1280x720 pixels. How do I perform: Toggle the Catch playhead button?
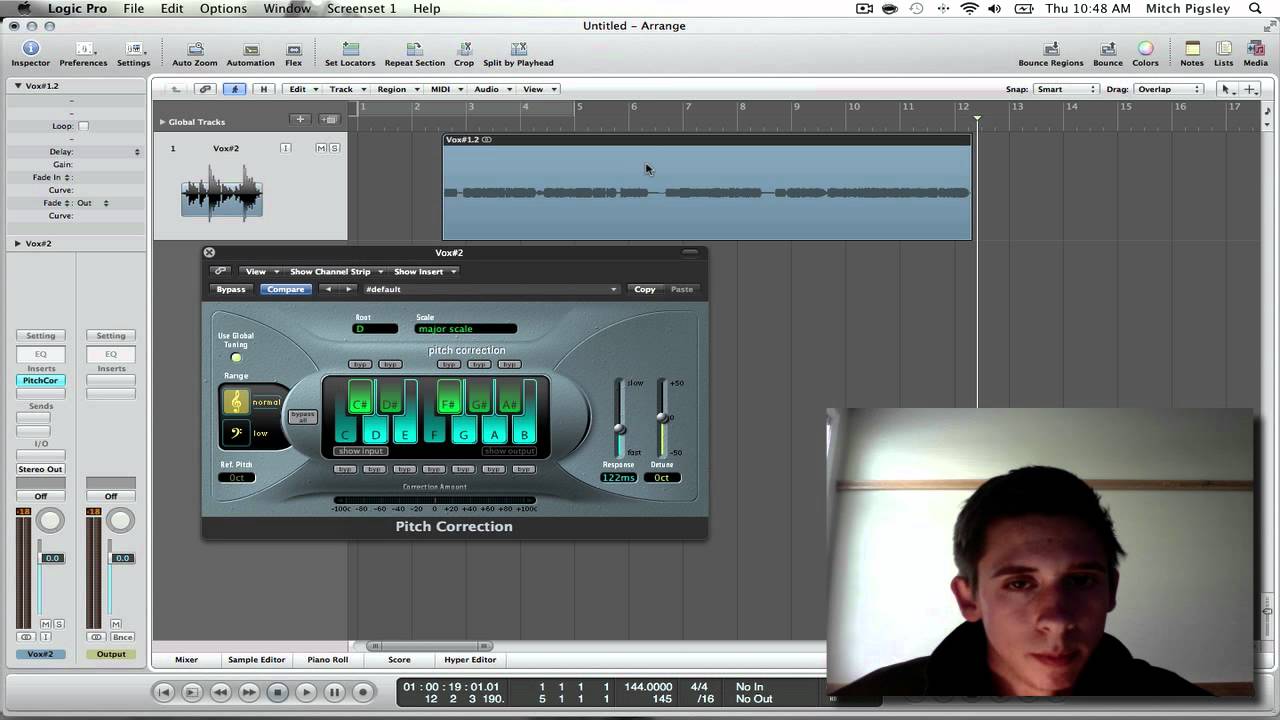point(235,89)
